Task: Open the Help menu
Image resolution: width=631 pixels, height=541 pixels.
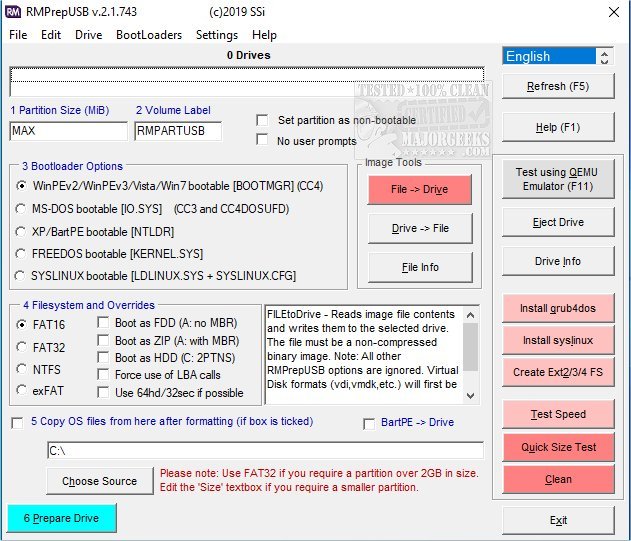Action: tap(264, 35)
